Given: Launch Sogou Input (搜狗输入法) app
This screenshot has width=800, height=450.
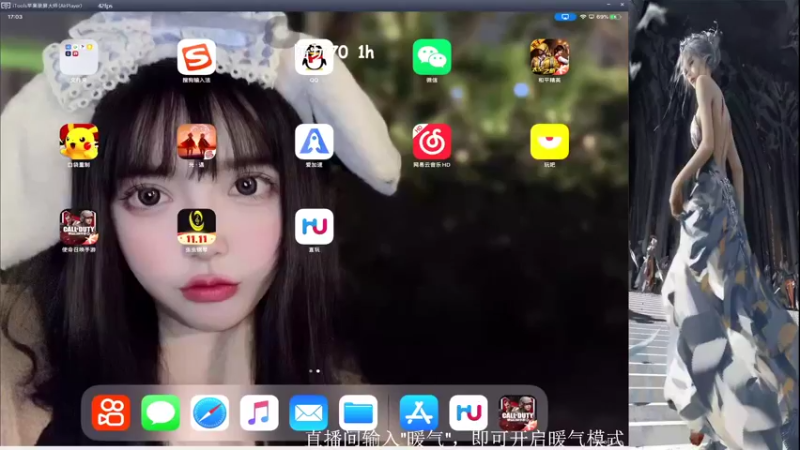Looking at the screenshot, I should pos(196,57).
